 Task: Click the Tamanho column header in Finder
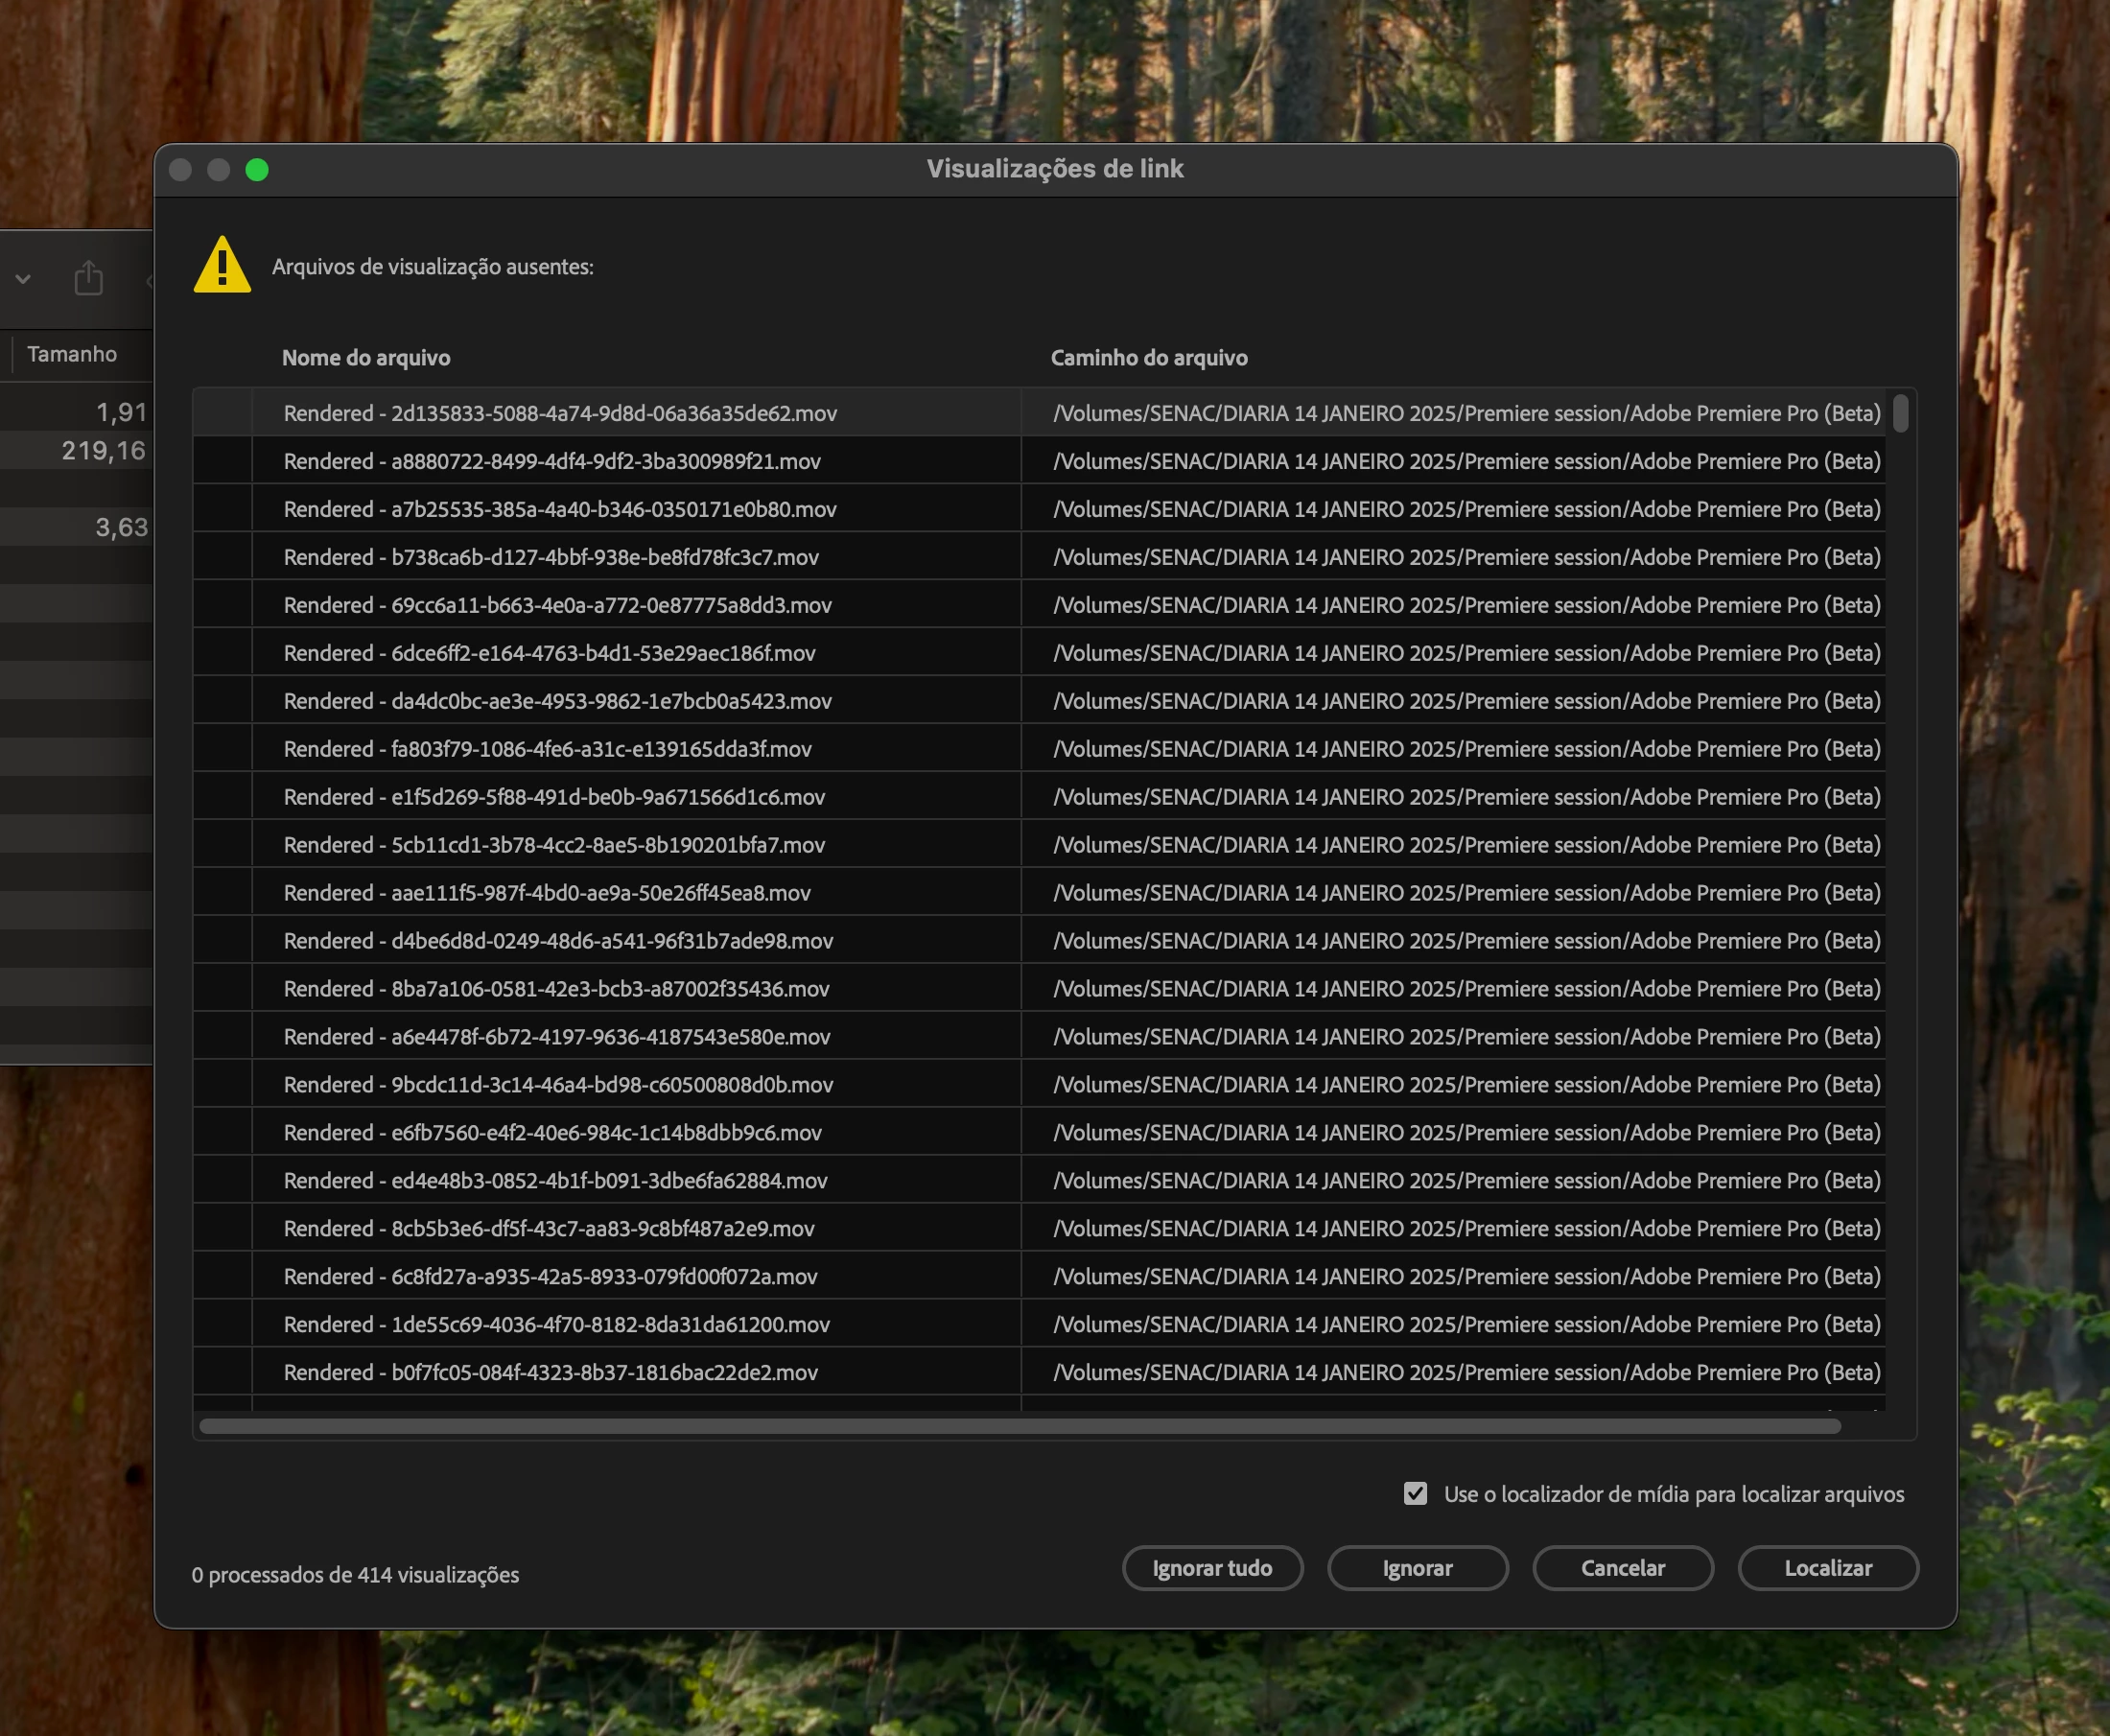[x=72, y=354]
